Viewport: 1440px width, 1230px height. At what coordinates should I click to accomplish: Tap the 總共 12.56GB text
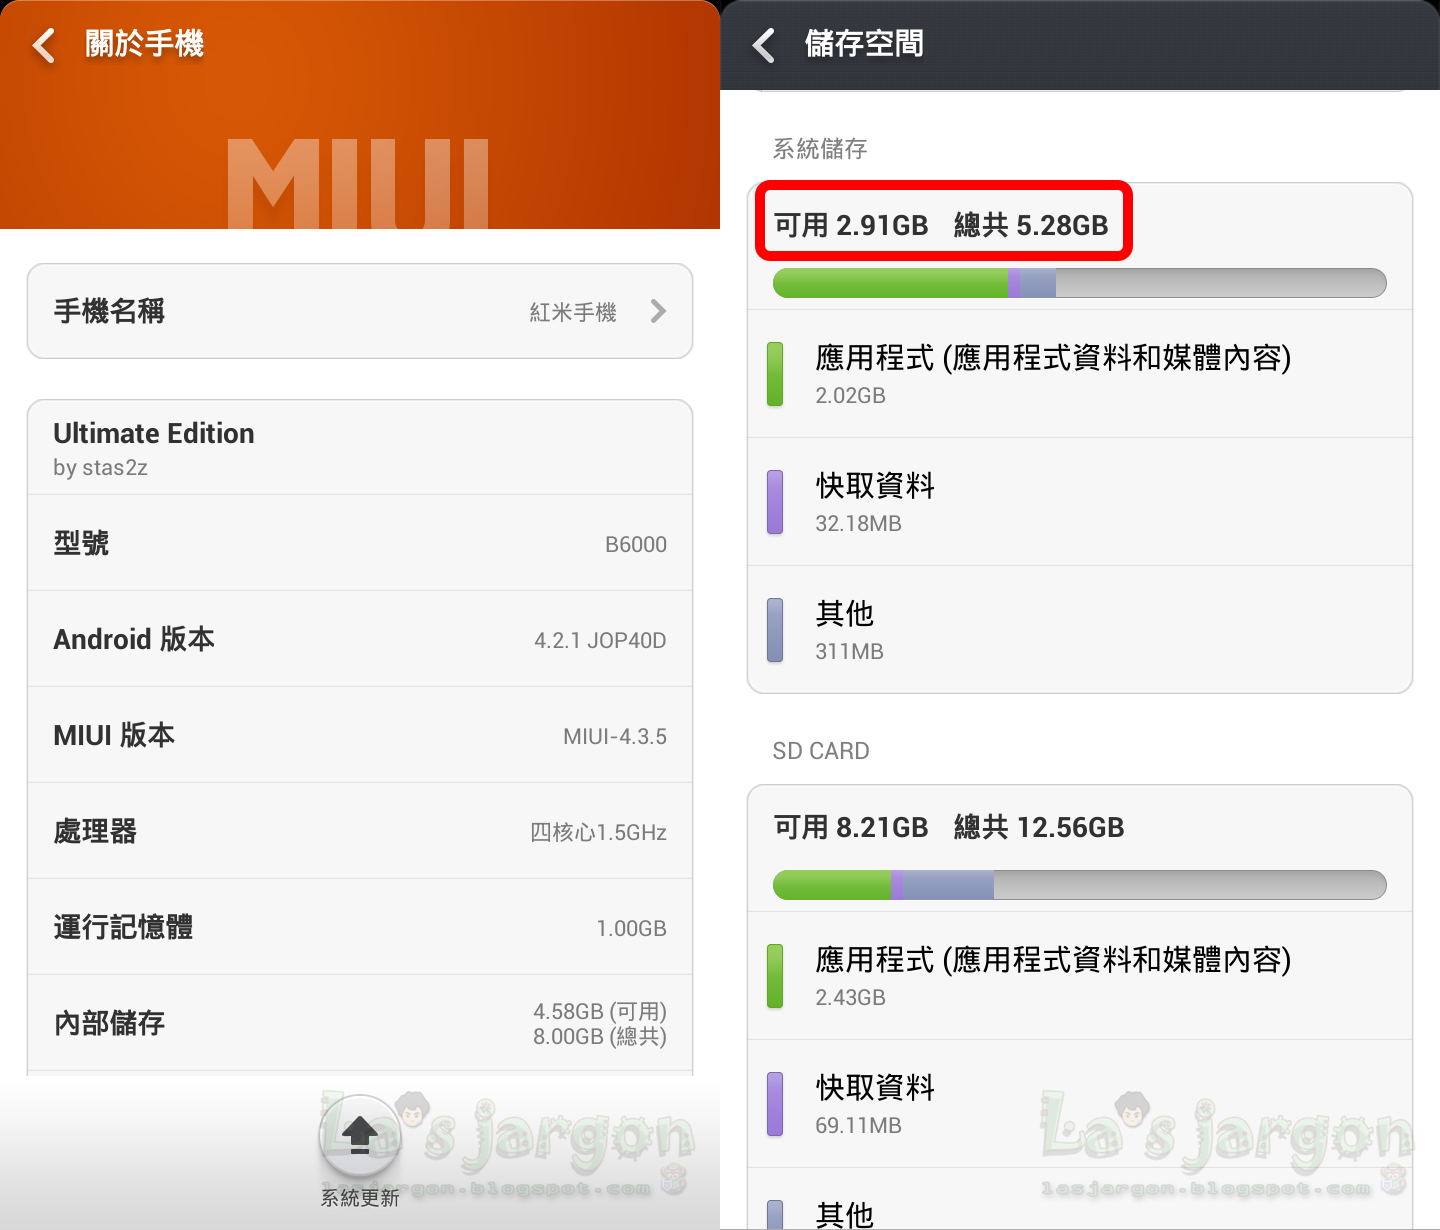pyautogui.click(x=1039, y=827)
